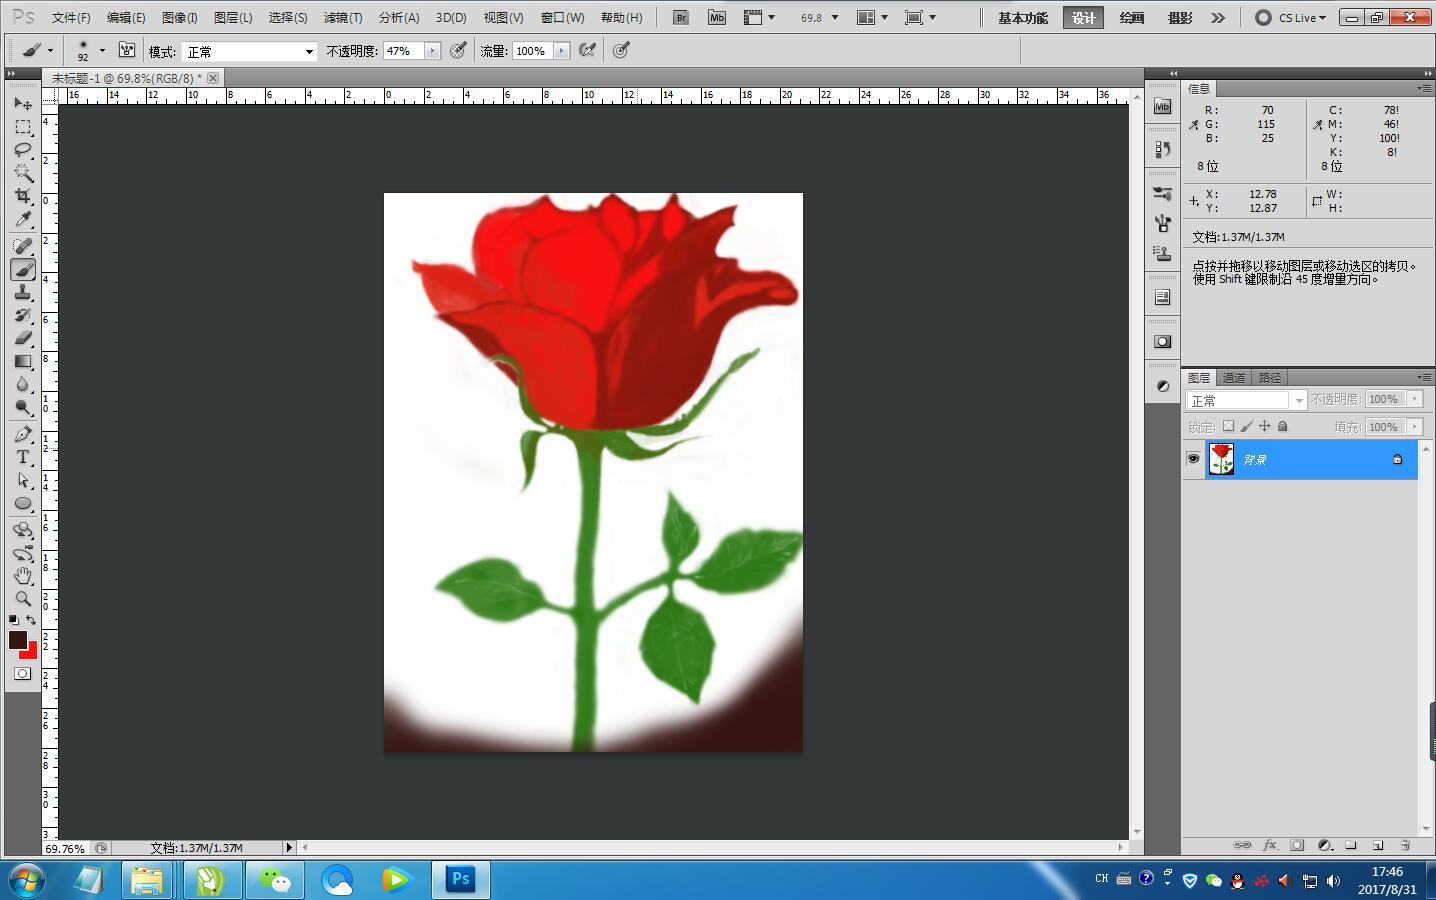This screenshot has width=1436, height=900.
Task: Select the Lasso tool
Action: click(22, 150)
